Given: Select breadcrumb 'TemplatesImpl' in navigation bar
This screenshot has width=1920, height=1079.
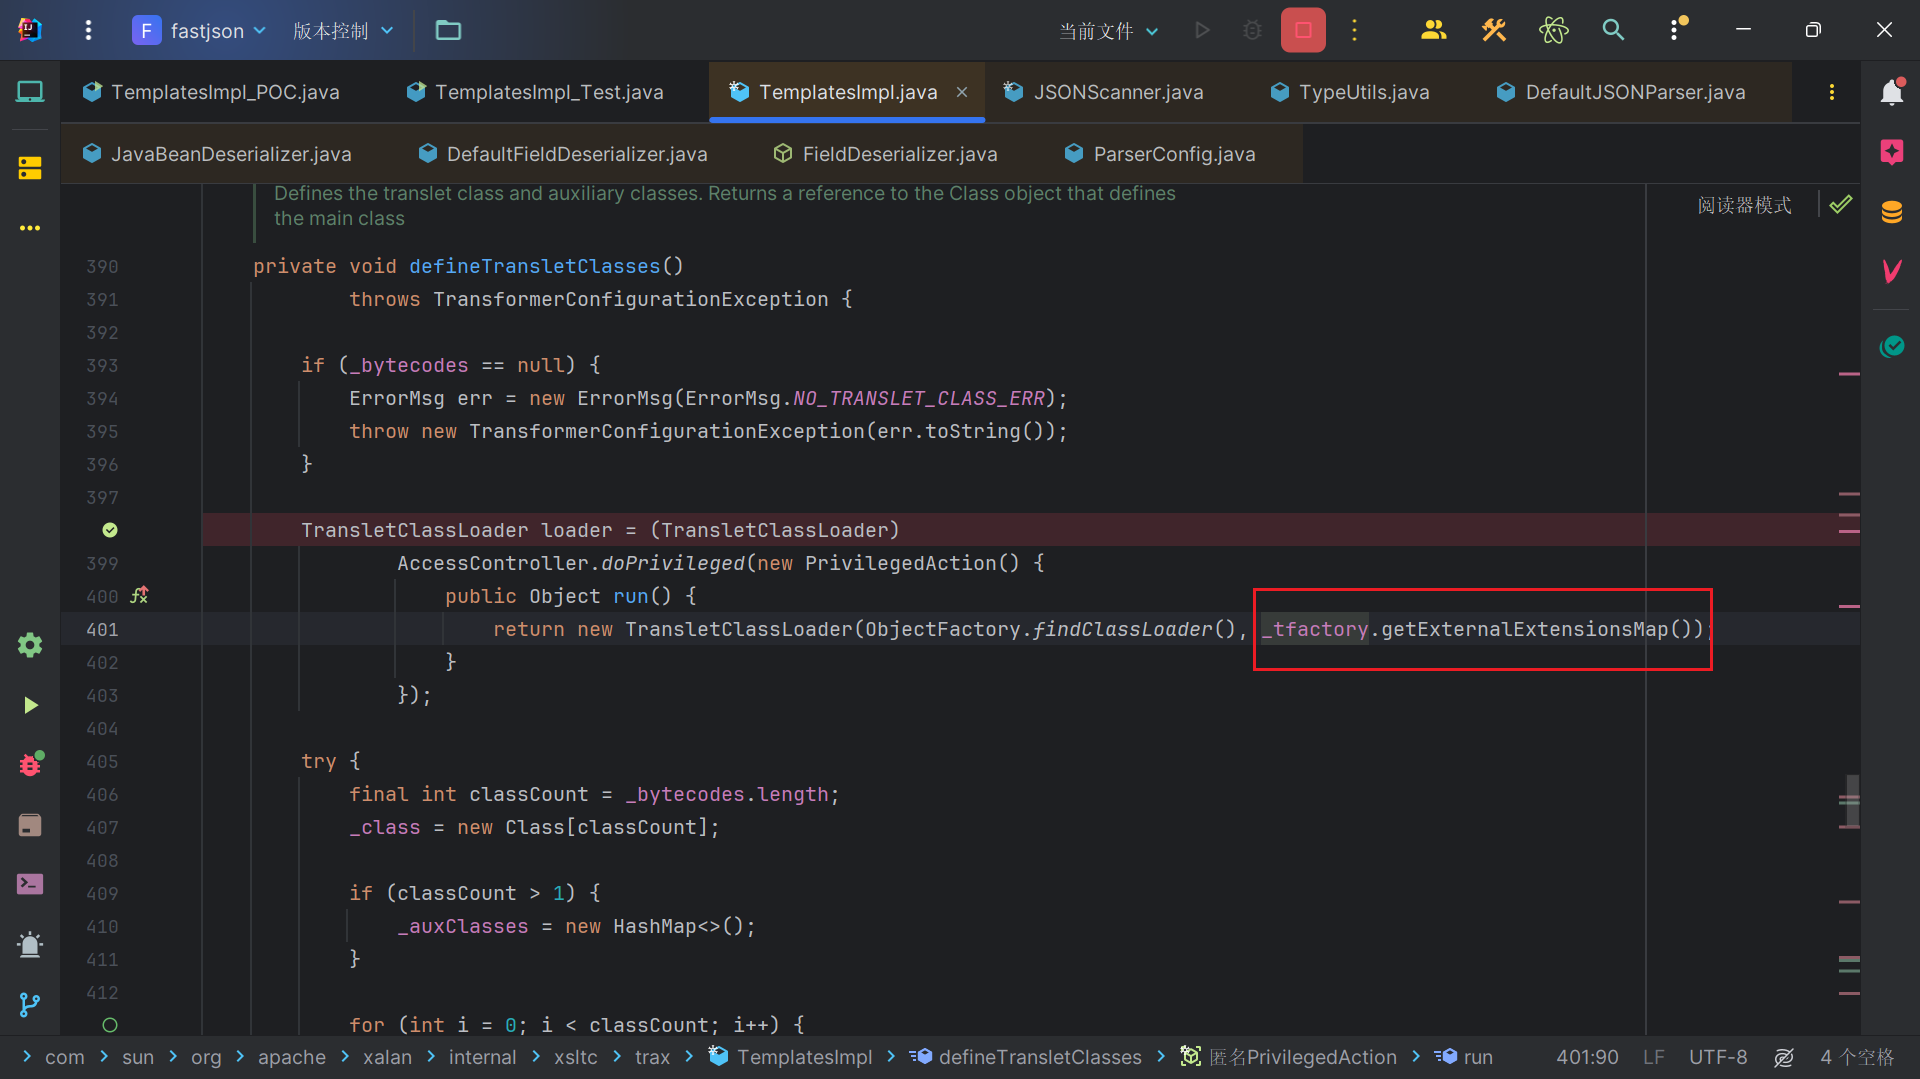Looking at the screenshot, I should click(x=791, y=1057).
